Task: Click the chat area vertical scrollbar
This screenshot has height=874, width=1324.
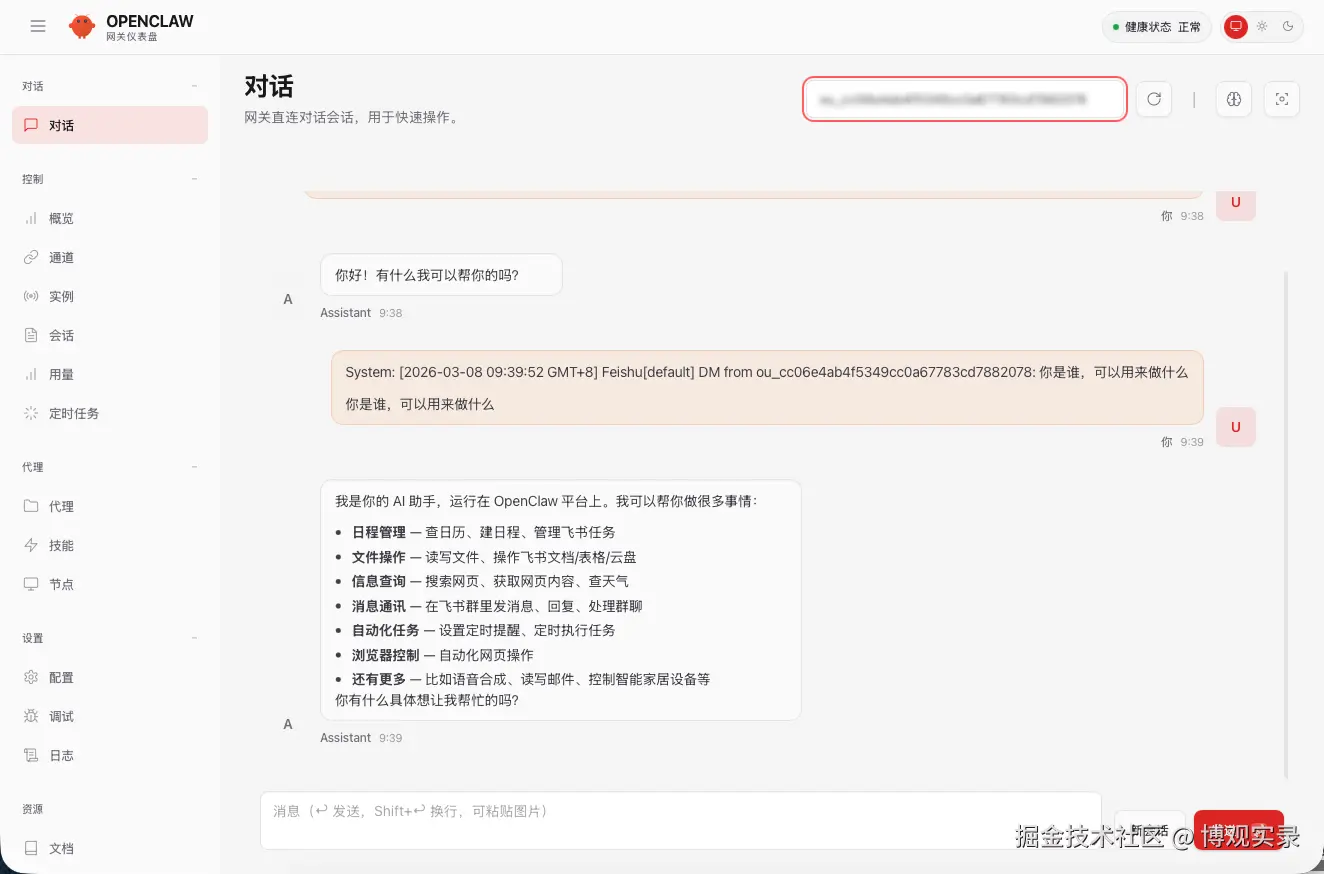Action: click(1286, 525)
